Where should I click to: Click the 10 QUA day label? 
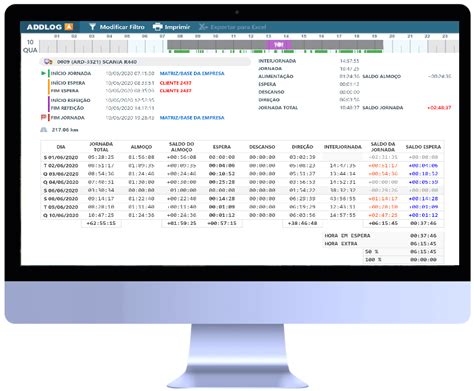pyautogui.click(x=30, y=46)
